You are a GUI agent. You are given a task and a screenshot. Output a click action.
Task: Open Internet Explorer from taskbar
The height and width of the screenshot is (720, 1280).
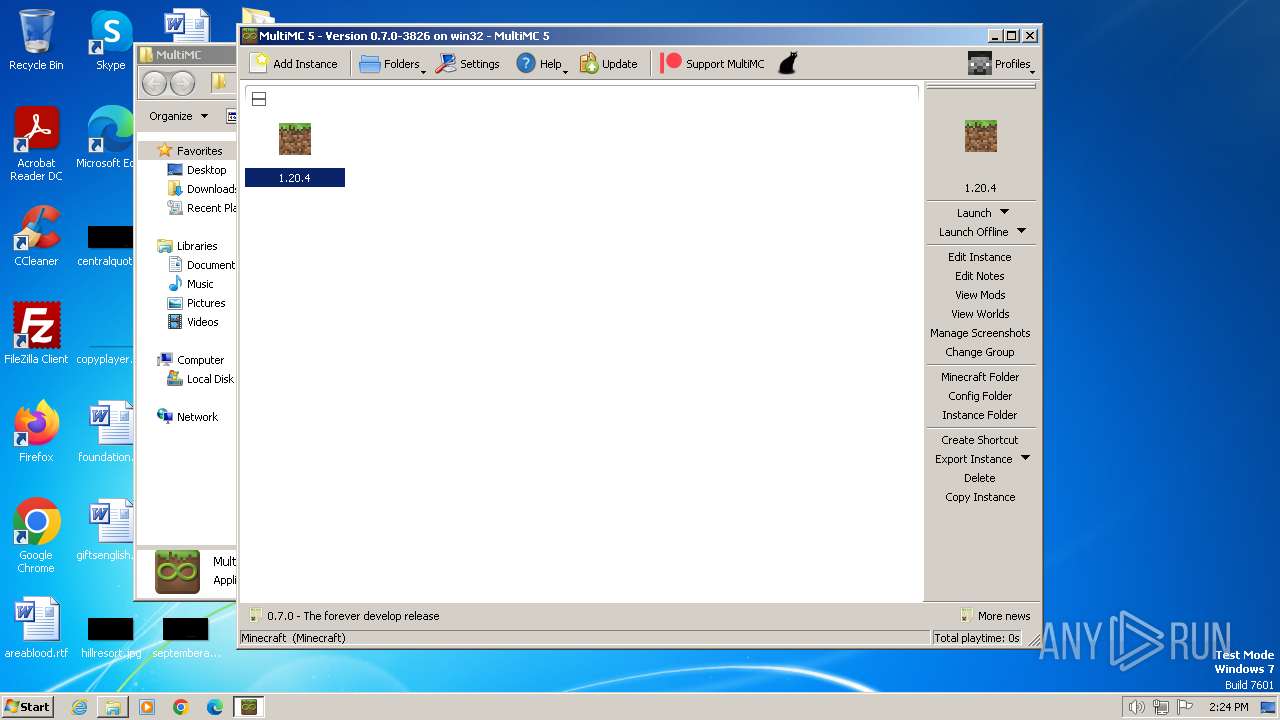(79, 707)
